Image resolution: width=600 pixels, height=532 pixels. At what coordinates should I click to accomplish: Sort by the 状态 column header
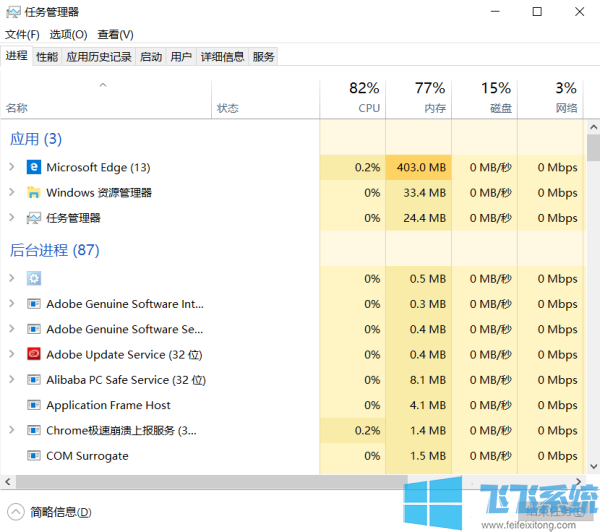tap(265, 99)
